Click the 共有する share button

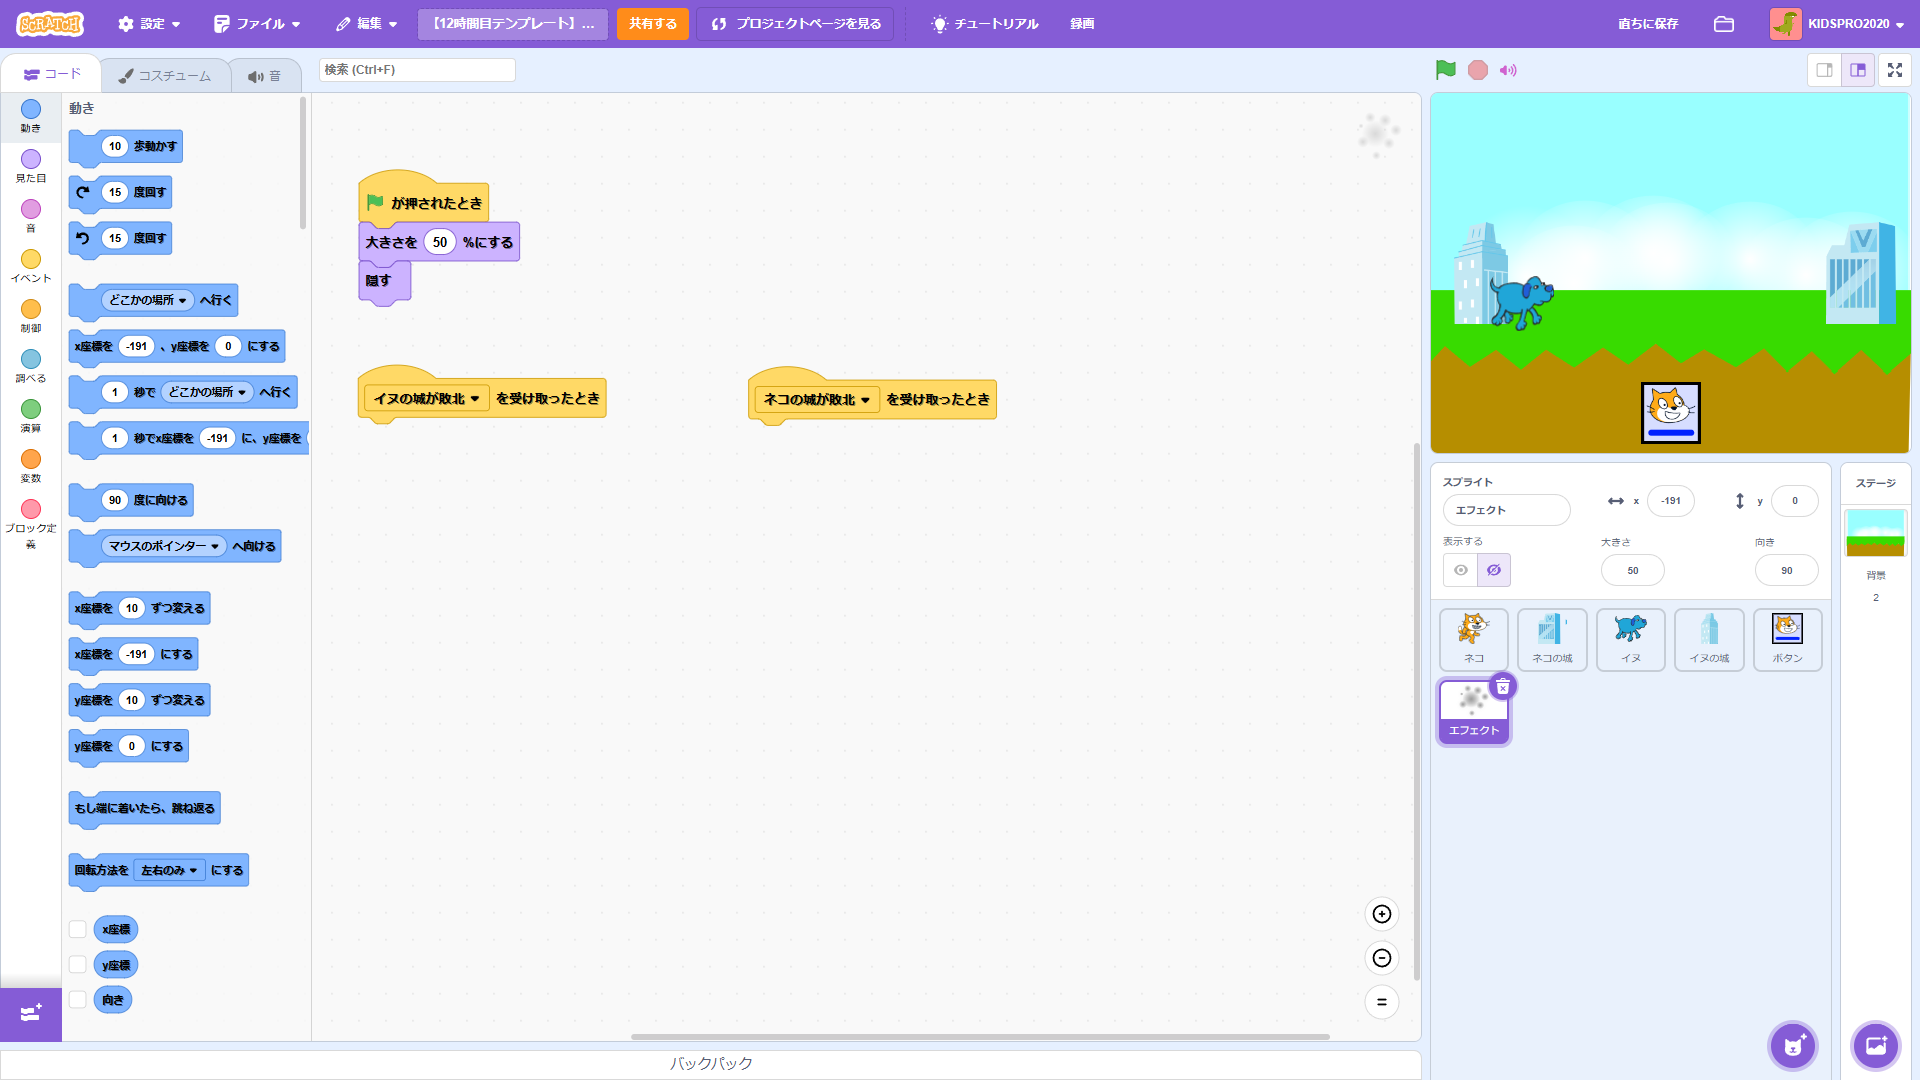pos(652,24)
